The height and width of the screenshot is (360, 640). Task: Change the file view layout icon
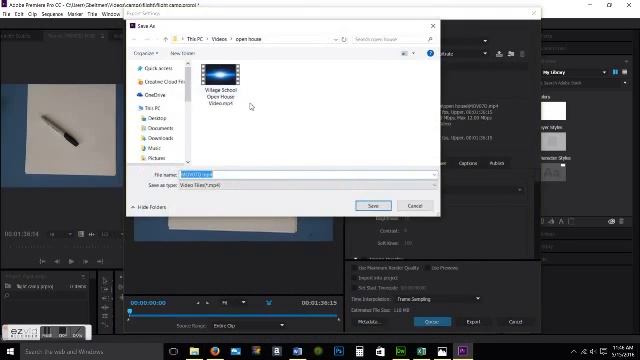tap(404, 53)
